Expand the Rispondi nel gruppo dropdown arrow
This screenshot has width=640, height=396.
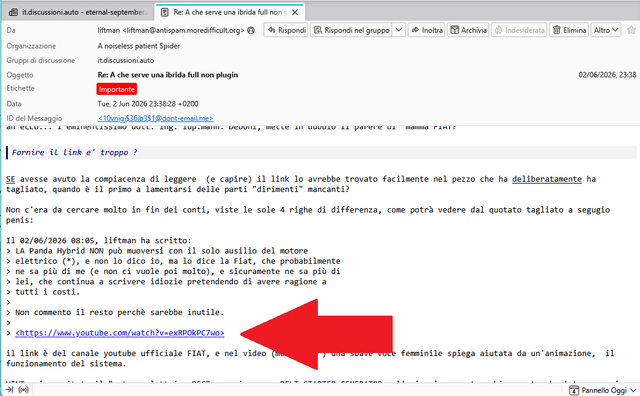coord(399,30)
